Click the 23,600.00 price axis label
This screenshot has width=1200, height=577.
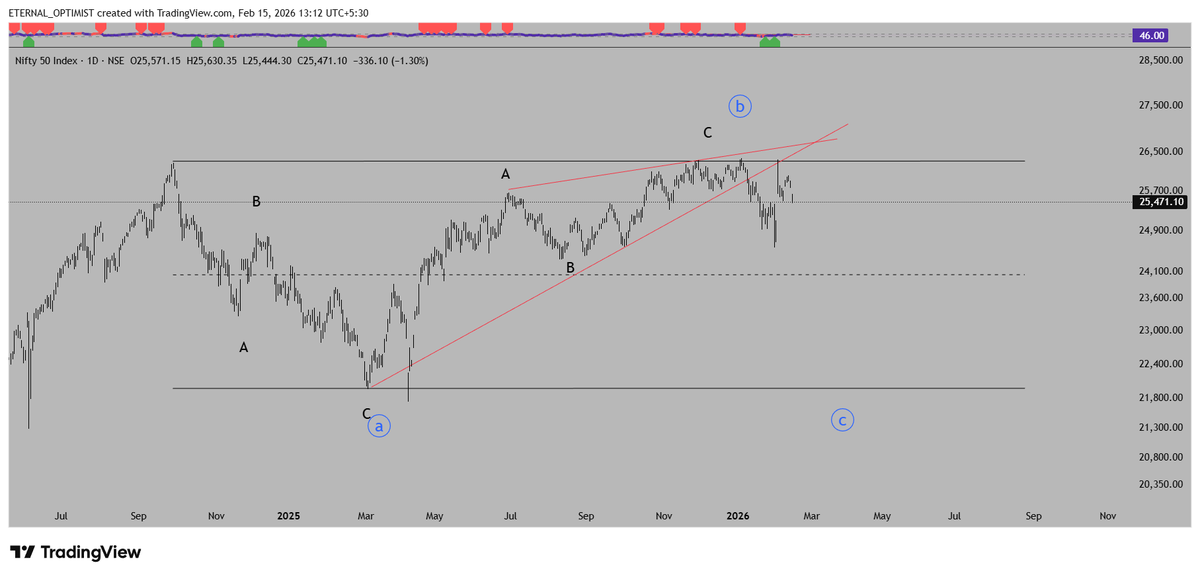point(1160,298)
